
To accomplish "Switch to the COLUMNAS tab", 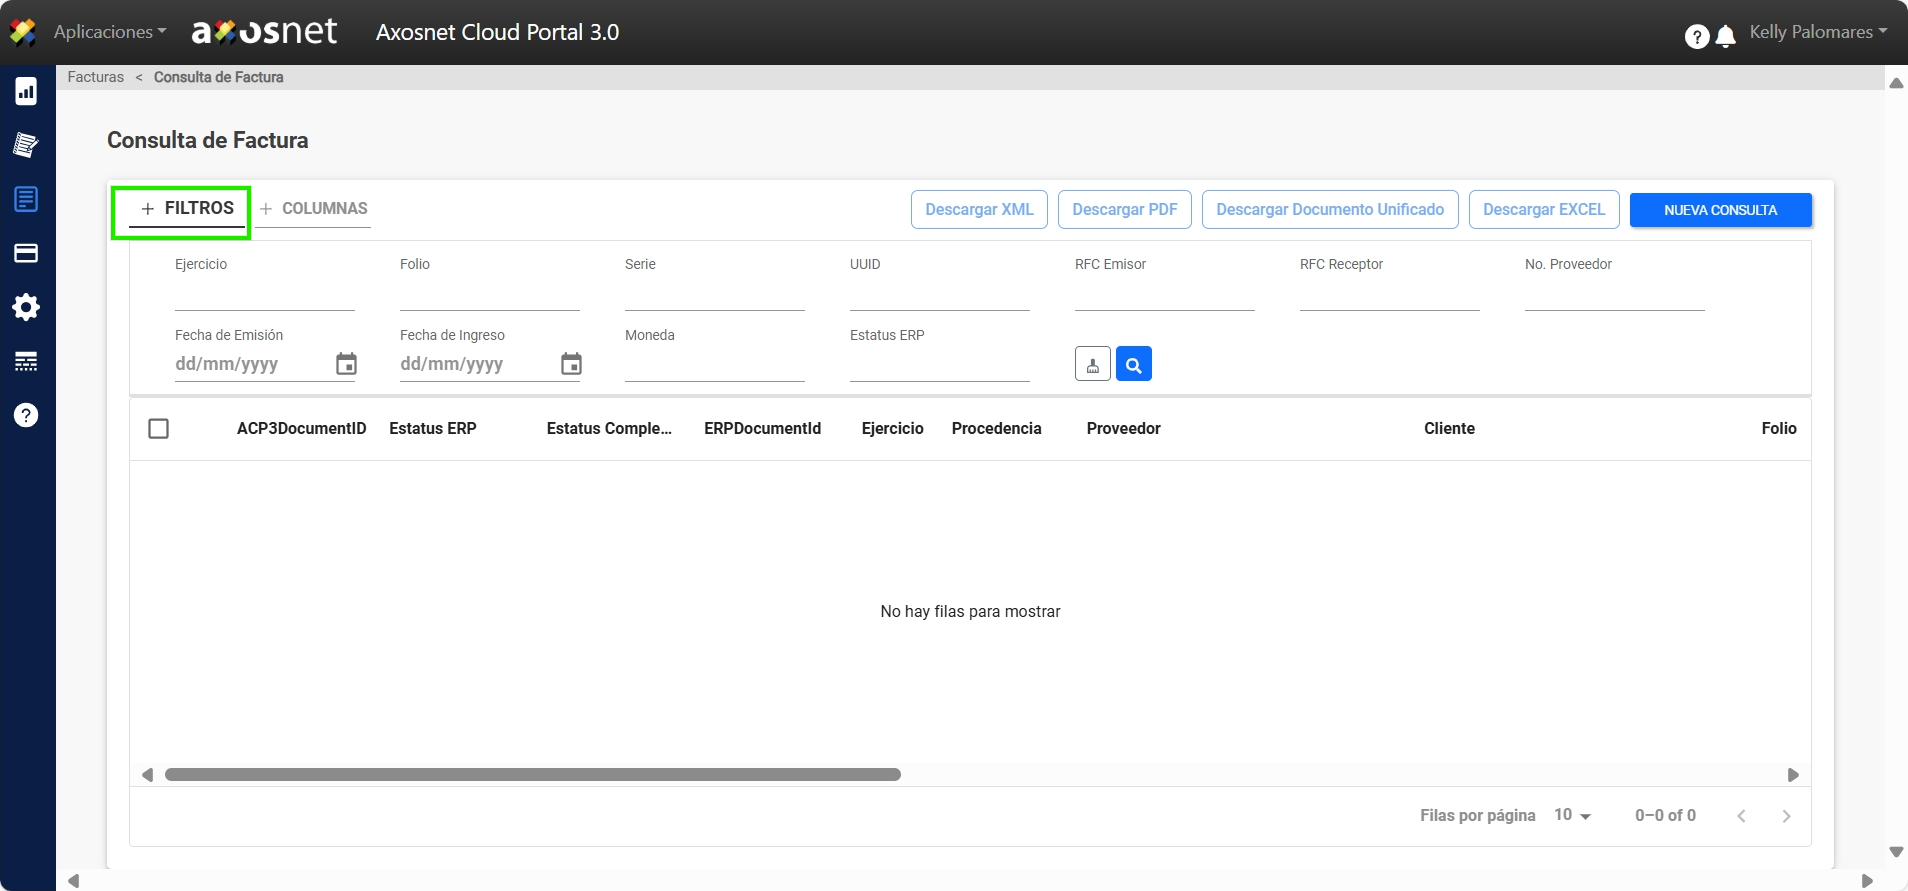I will 314,208.
